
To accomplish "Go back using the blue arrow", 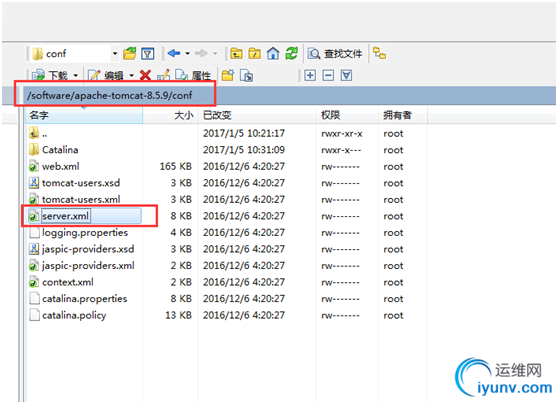I will point(174,53).
